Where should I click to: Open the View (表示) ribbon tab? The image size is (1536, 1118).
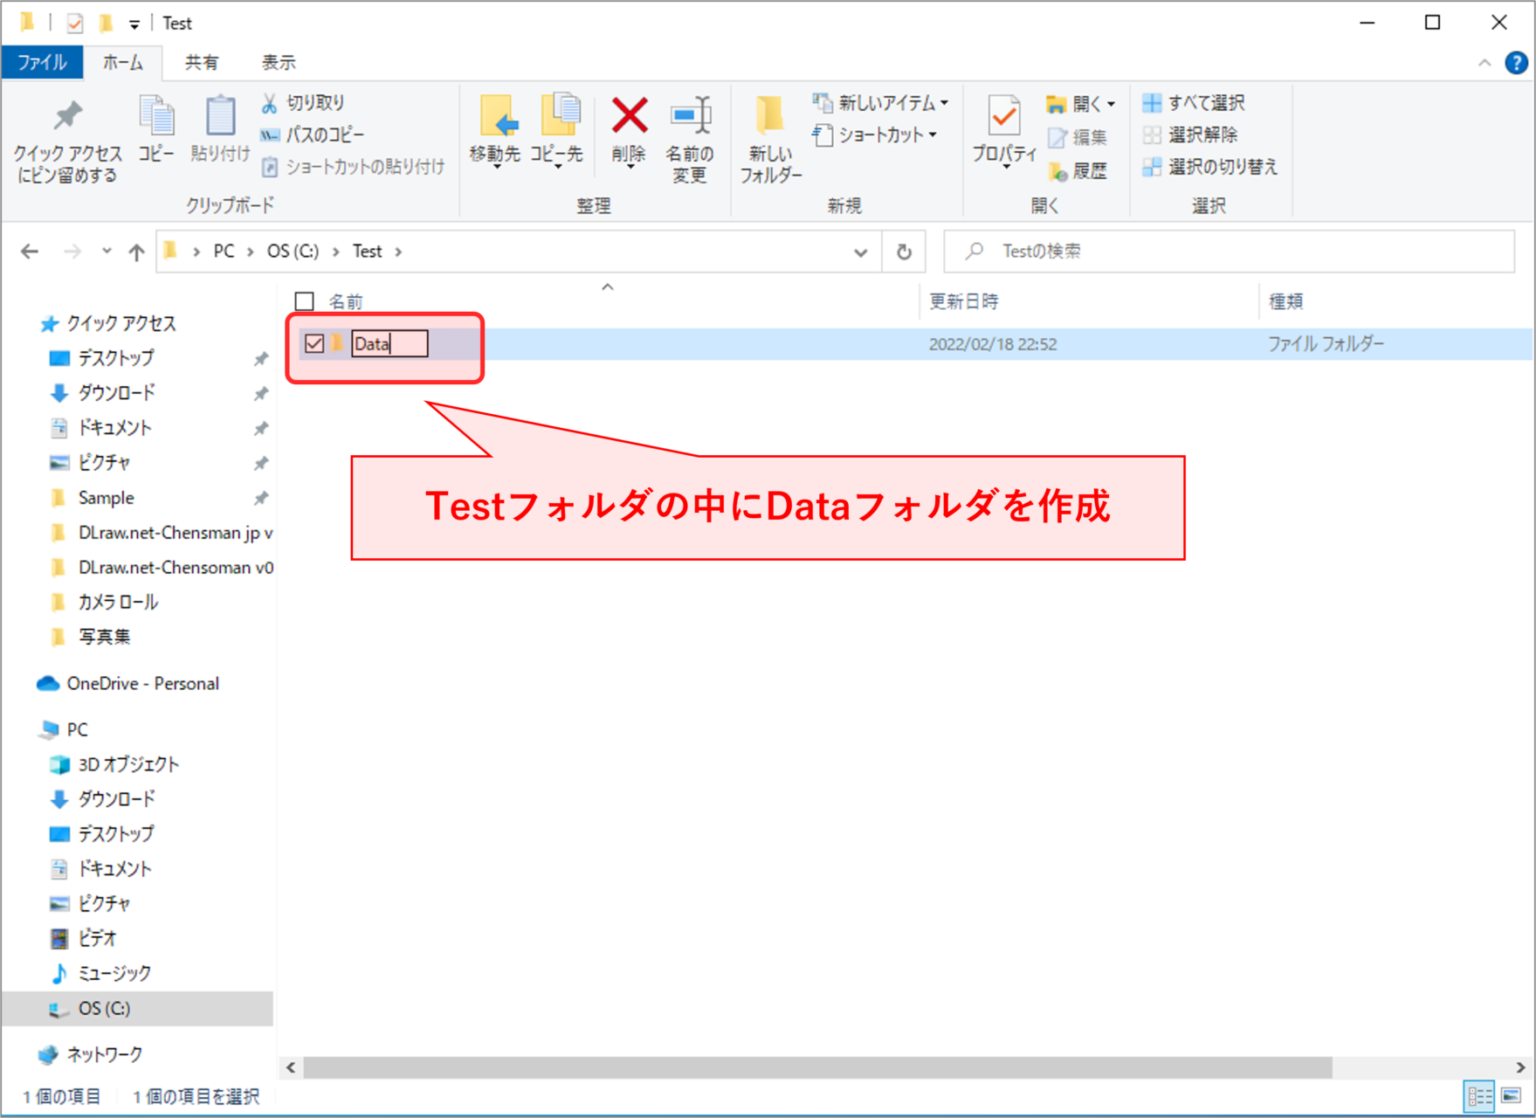point(278,62)
